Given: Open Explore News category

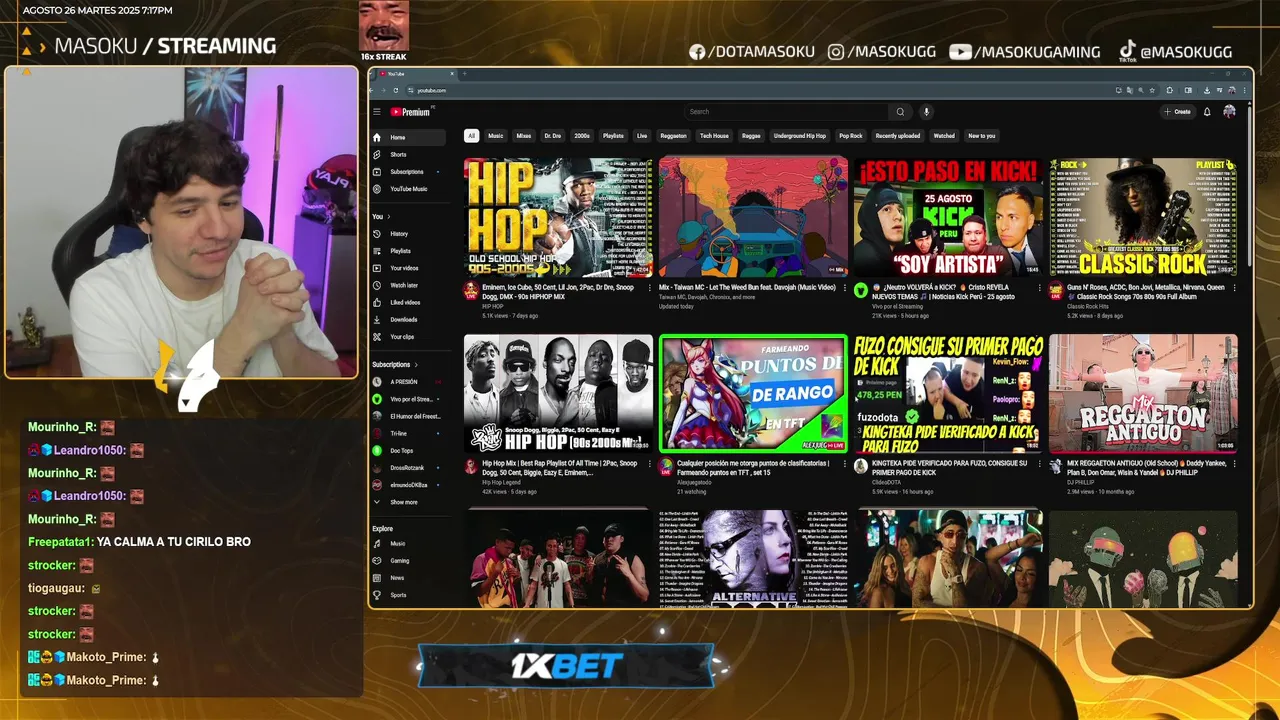Looking at the screenshot, I should click(408, 577).
